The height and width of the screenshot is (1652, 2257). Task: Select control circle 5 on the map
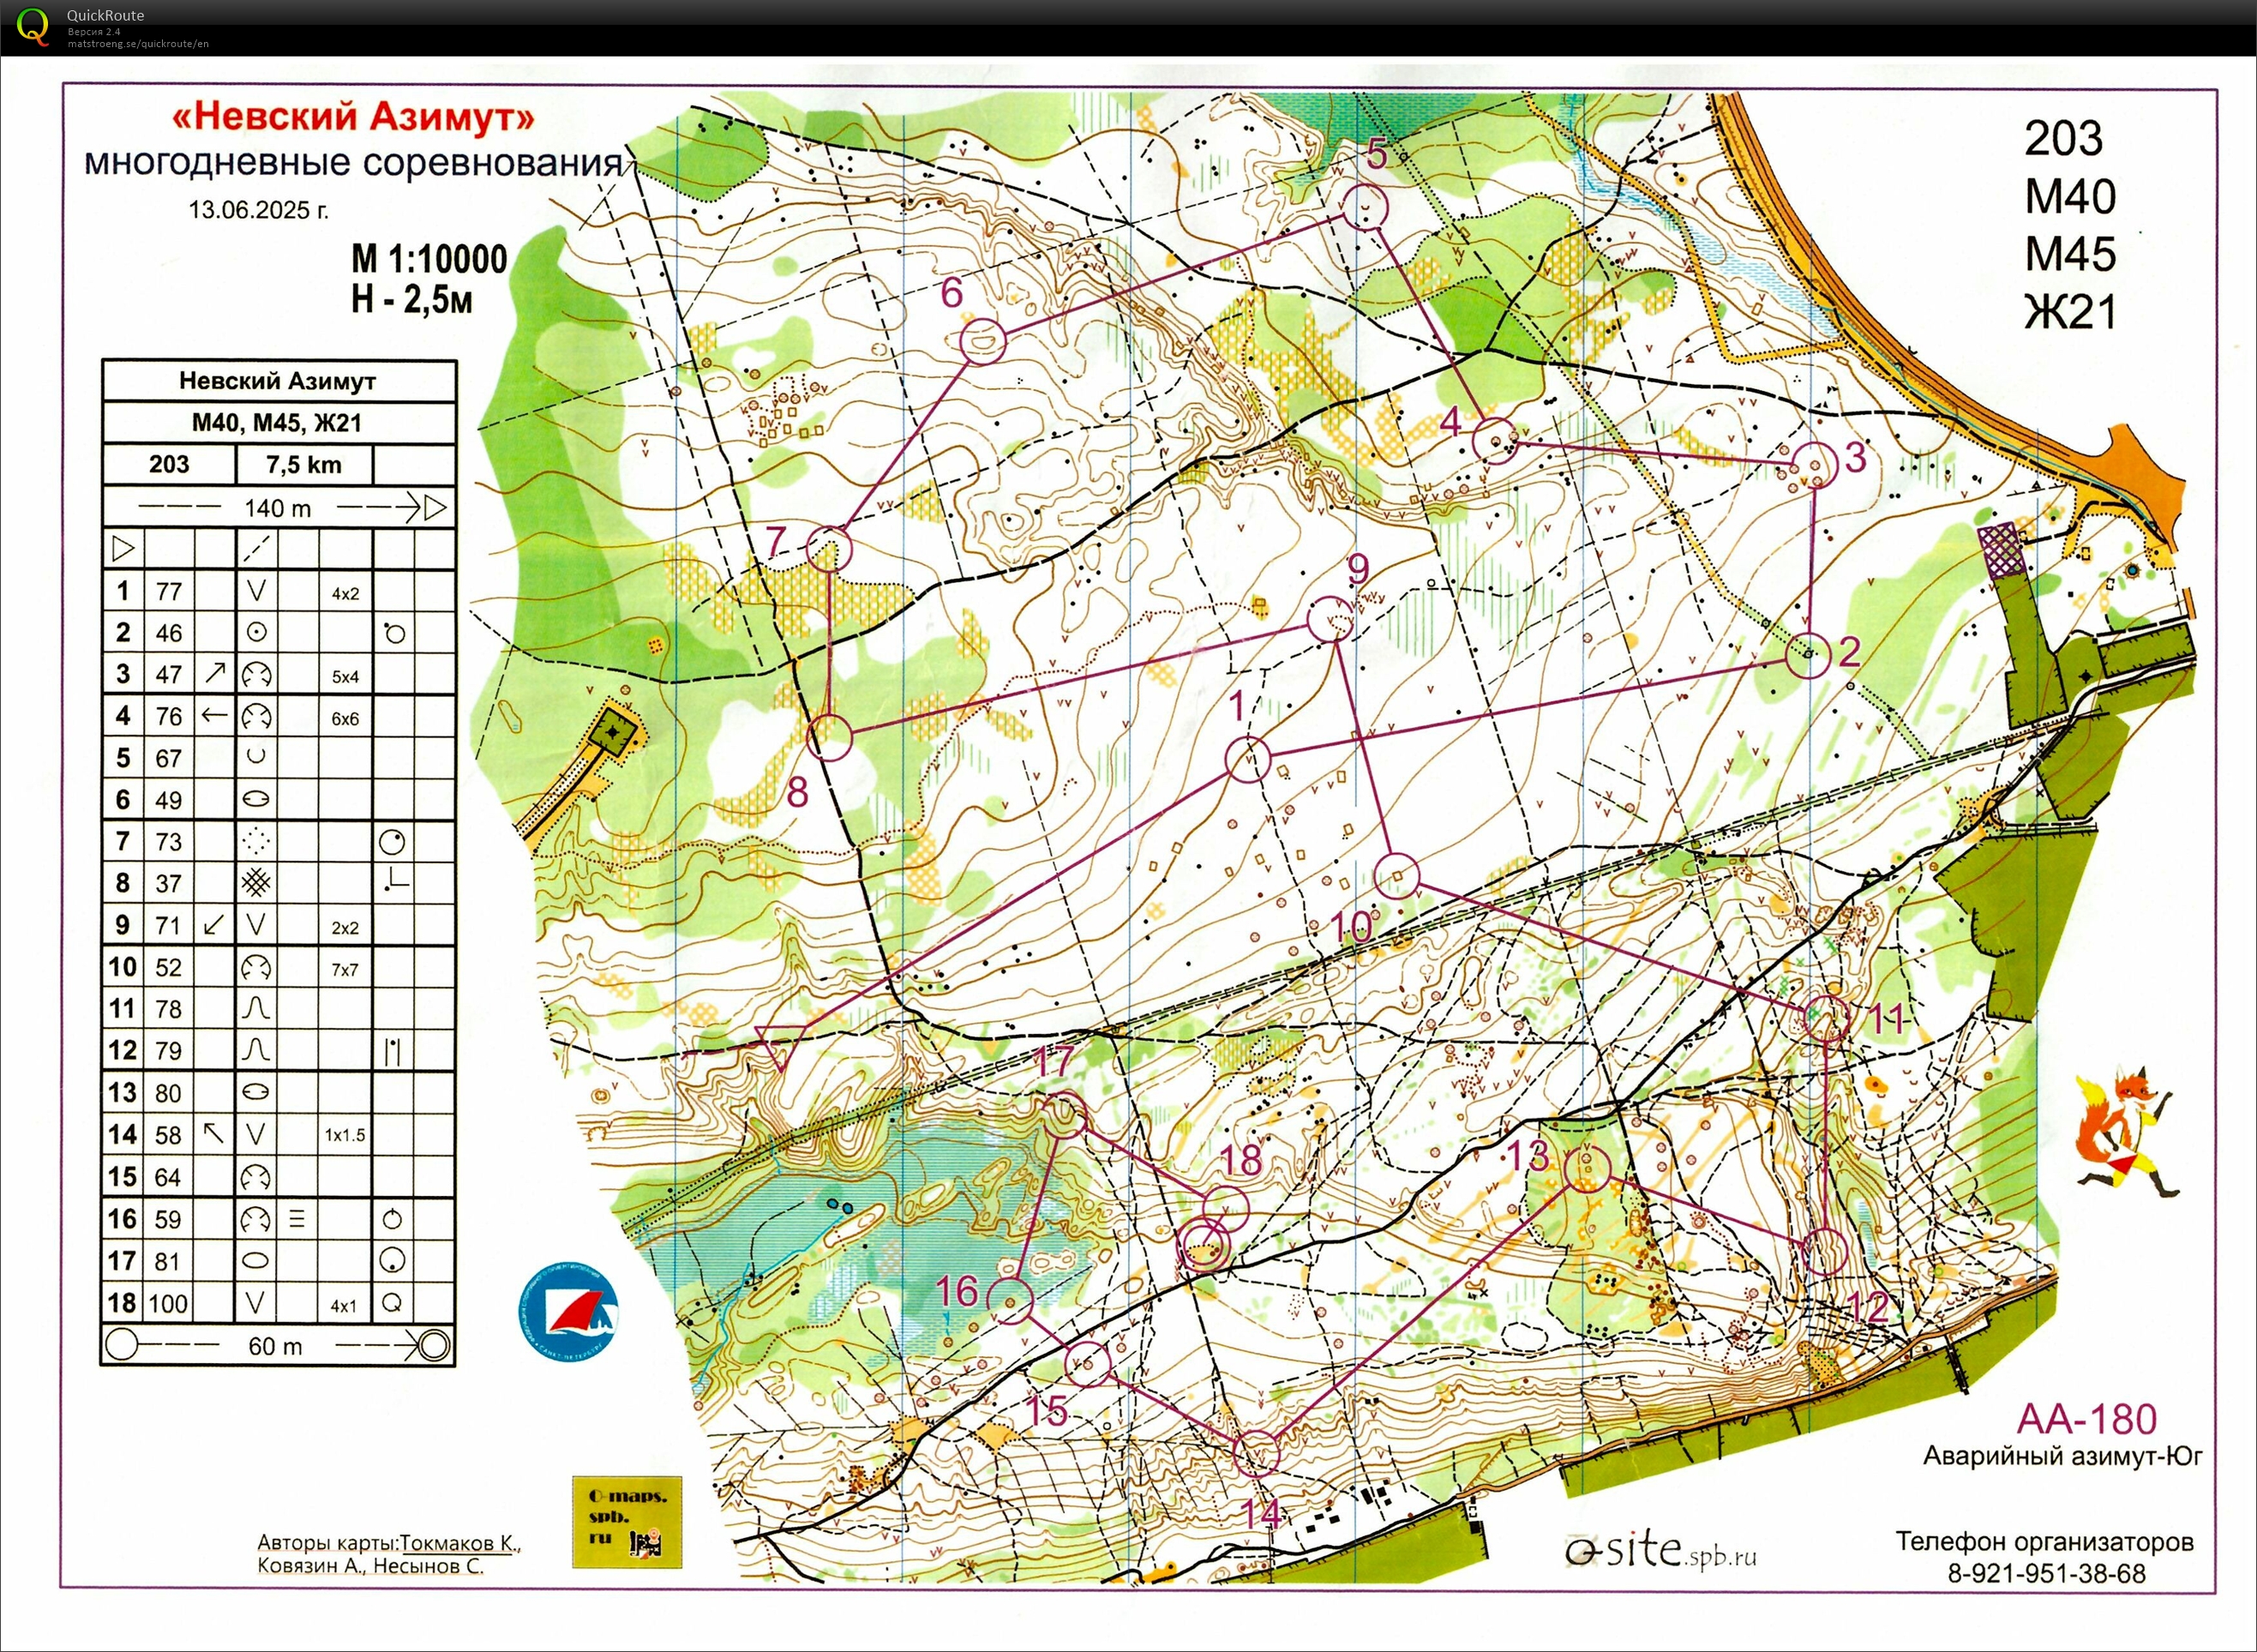point(1366,208)
